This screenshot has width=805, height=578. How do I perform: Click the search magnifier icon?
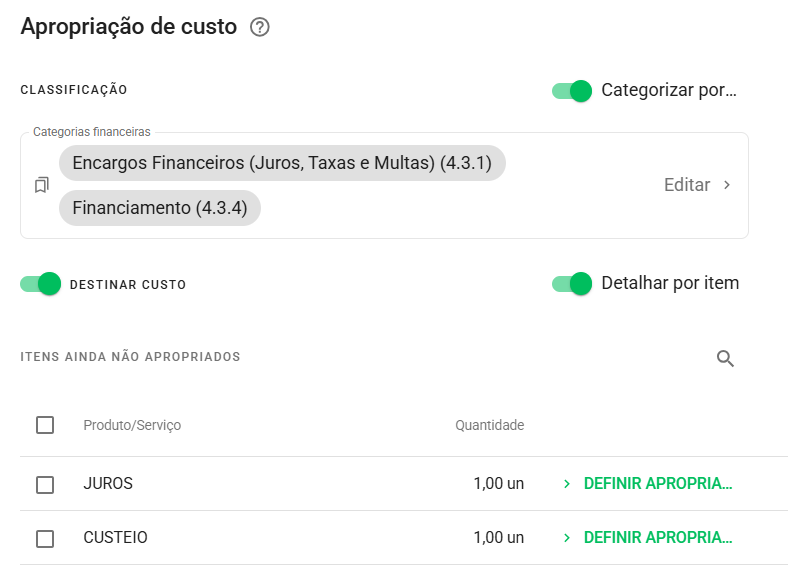[x=725, y=358]
